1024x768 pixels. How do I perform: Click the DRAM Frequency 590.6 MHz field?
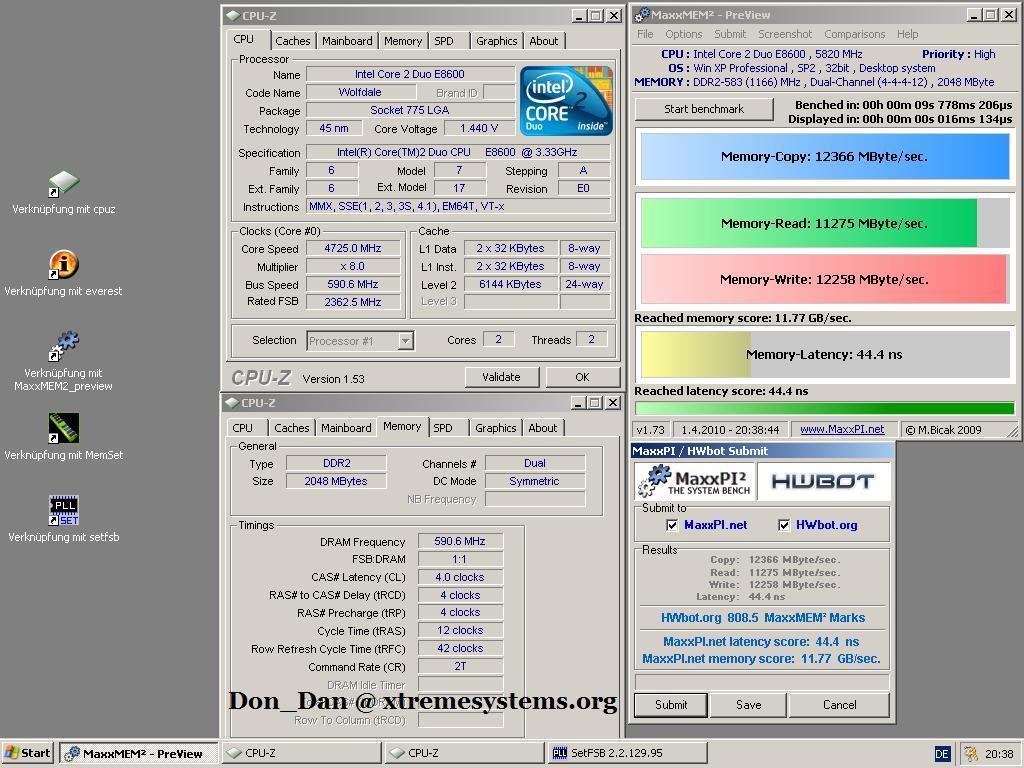pyautogui.click(x=460, y=541)
